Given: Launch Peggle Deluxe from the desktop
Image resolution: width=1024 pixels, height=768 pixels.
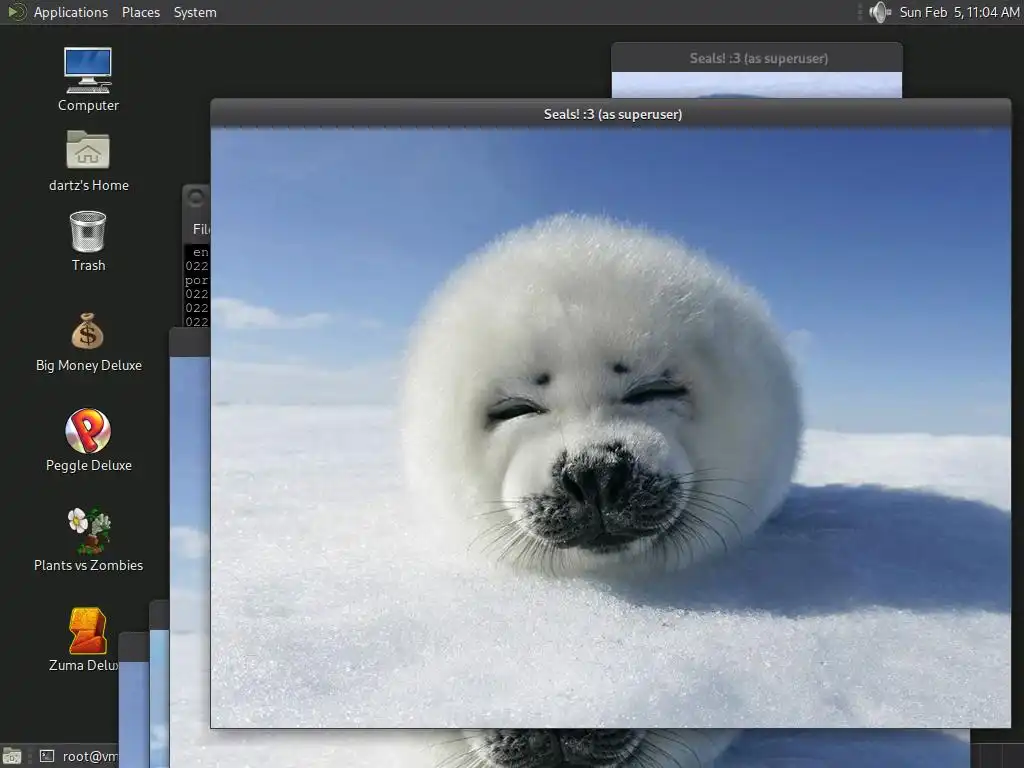Looking at the screenshot, I should (x=88, y=431).
